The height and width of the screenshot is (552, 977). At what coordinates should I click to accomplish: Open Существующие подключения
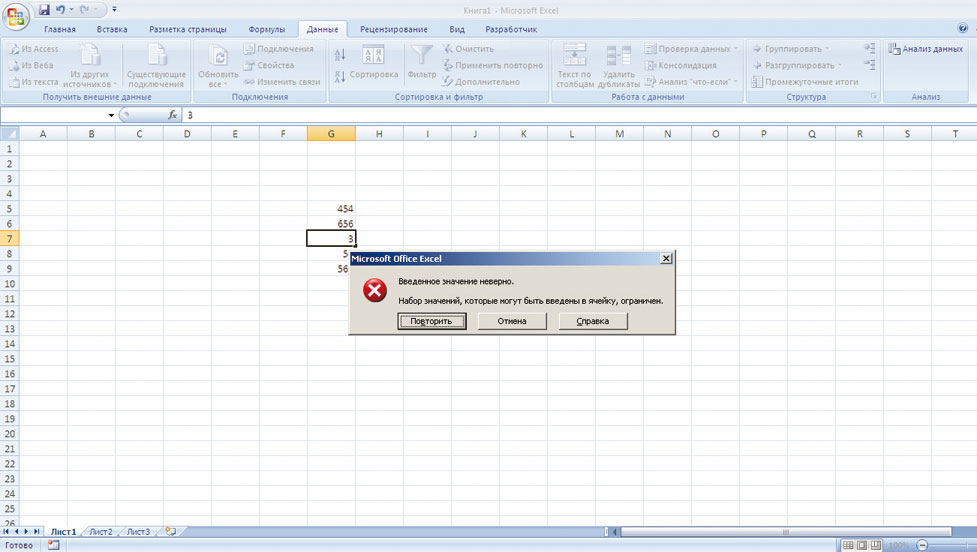tap(156, 65)
